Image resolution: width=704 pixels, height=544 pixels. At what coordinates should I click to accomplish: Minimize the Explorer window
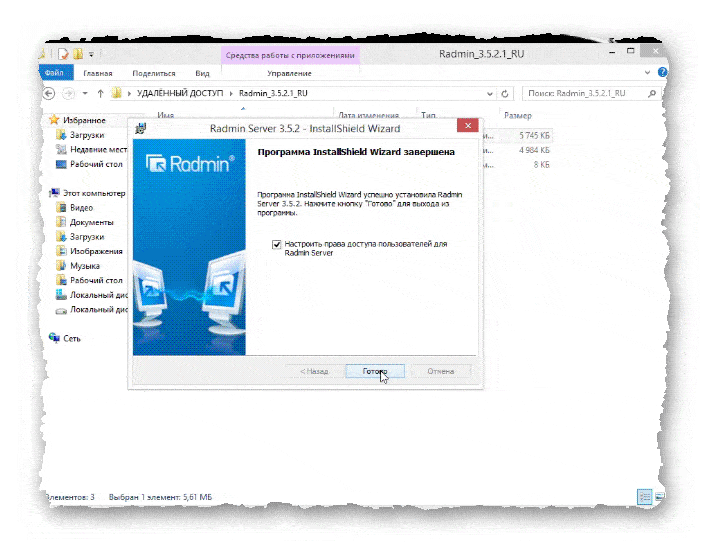click(x=612, y=53)
